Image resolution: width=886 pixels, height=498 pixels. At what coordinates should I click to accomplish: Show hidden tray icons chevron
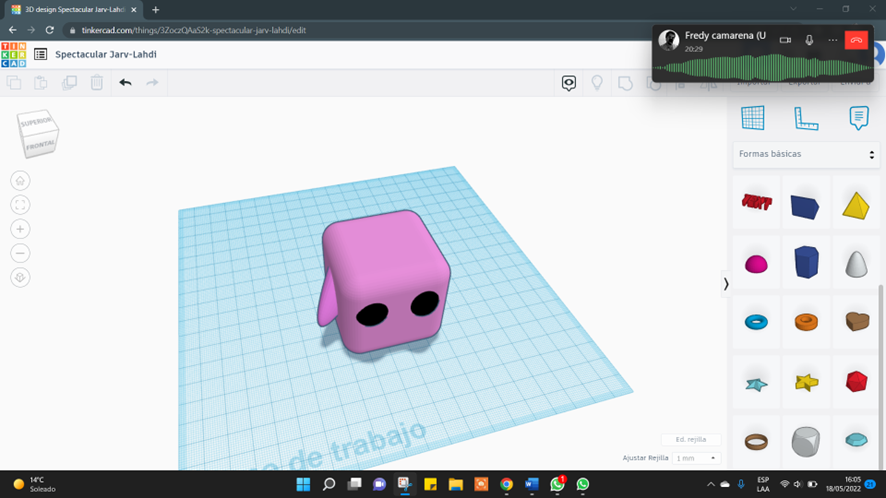[x=710, y=484]
